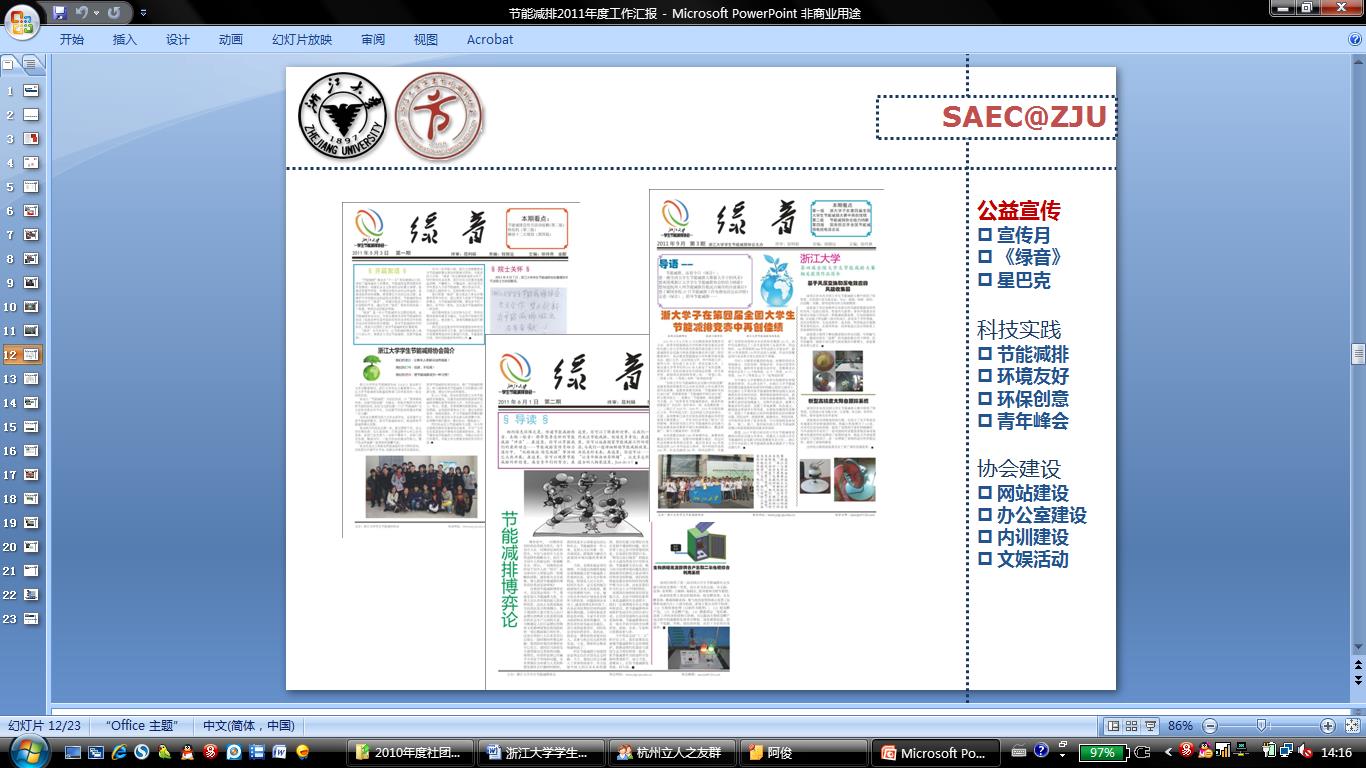This screenshot has height=768, width=1366.
Task: Open the 杭州立人之友群 taskbar chat
Action: tap(670, 753)
